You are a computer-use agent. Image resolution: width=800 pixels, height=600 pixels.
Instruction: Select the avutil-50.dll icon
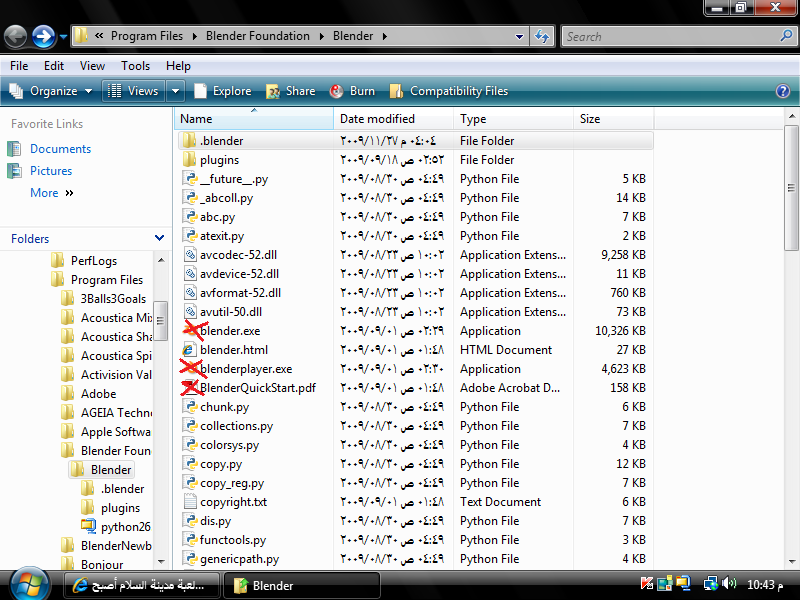coord(190,312)
